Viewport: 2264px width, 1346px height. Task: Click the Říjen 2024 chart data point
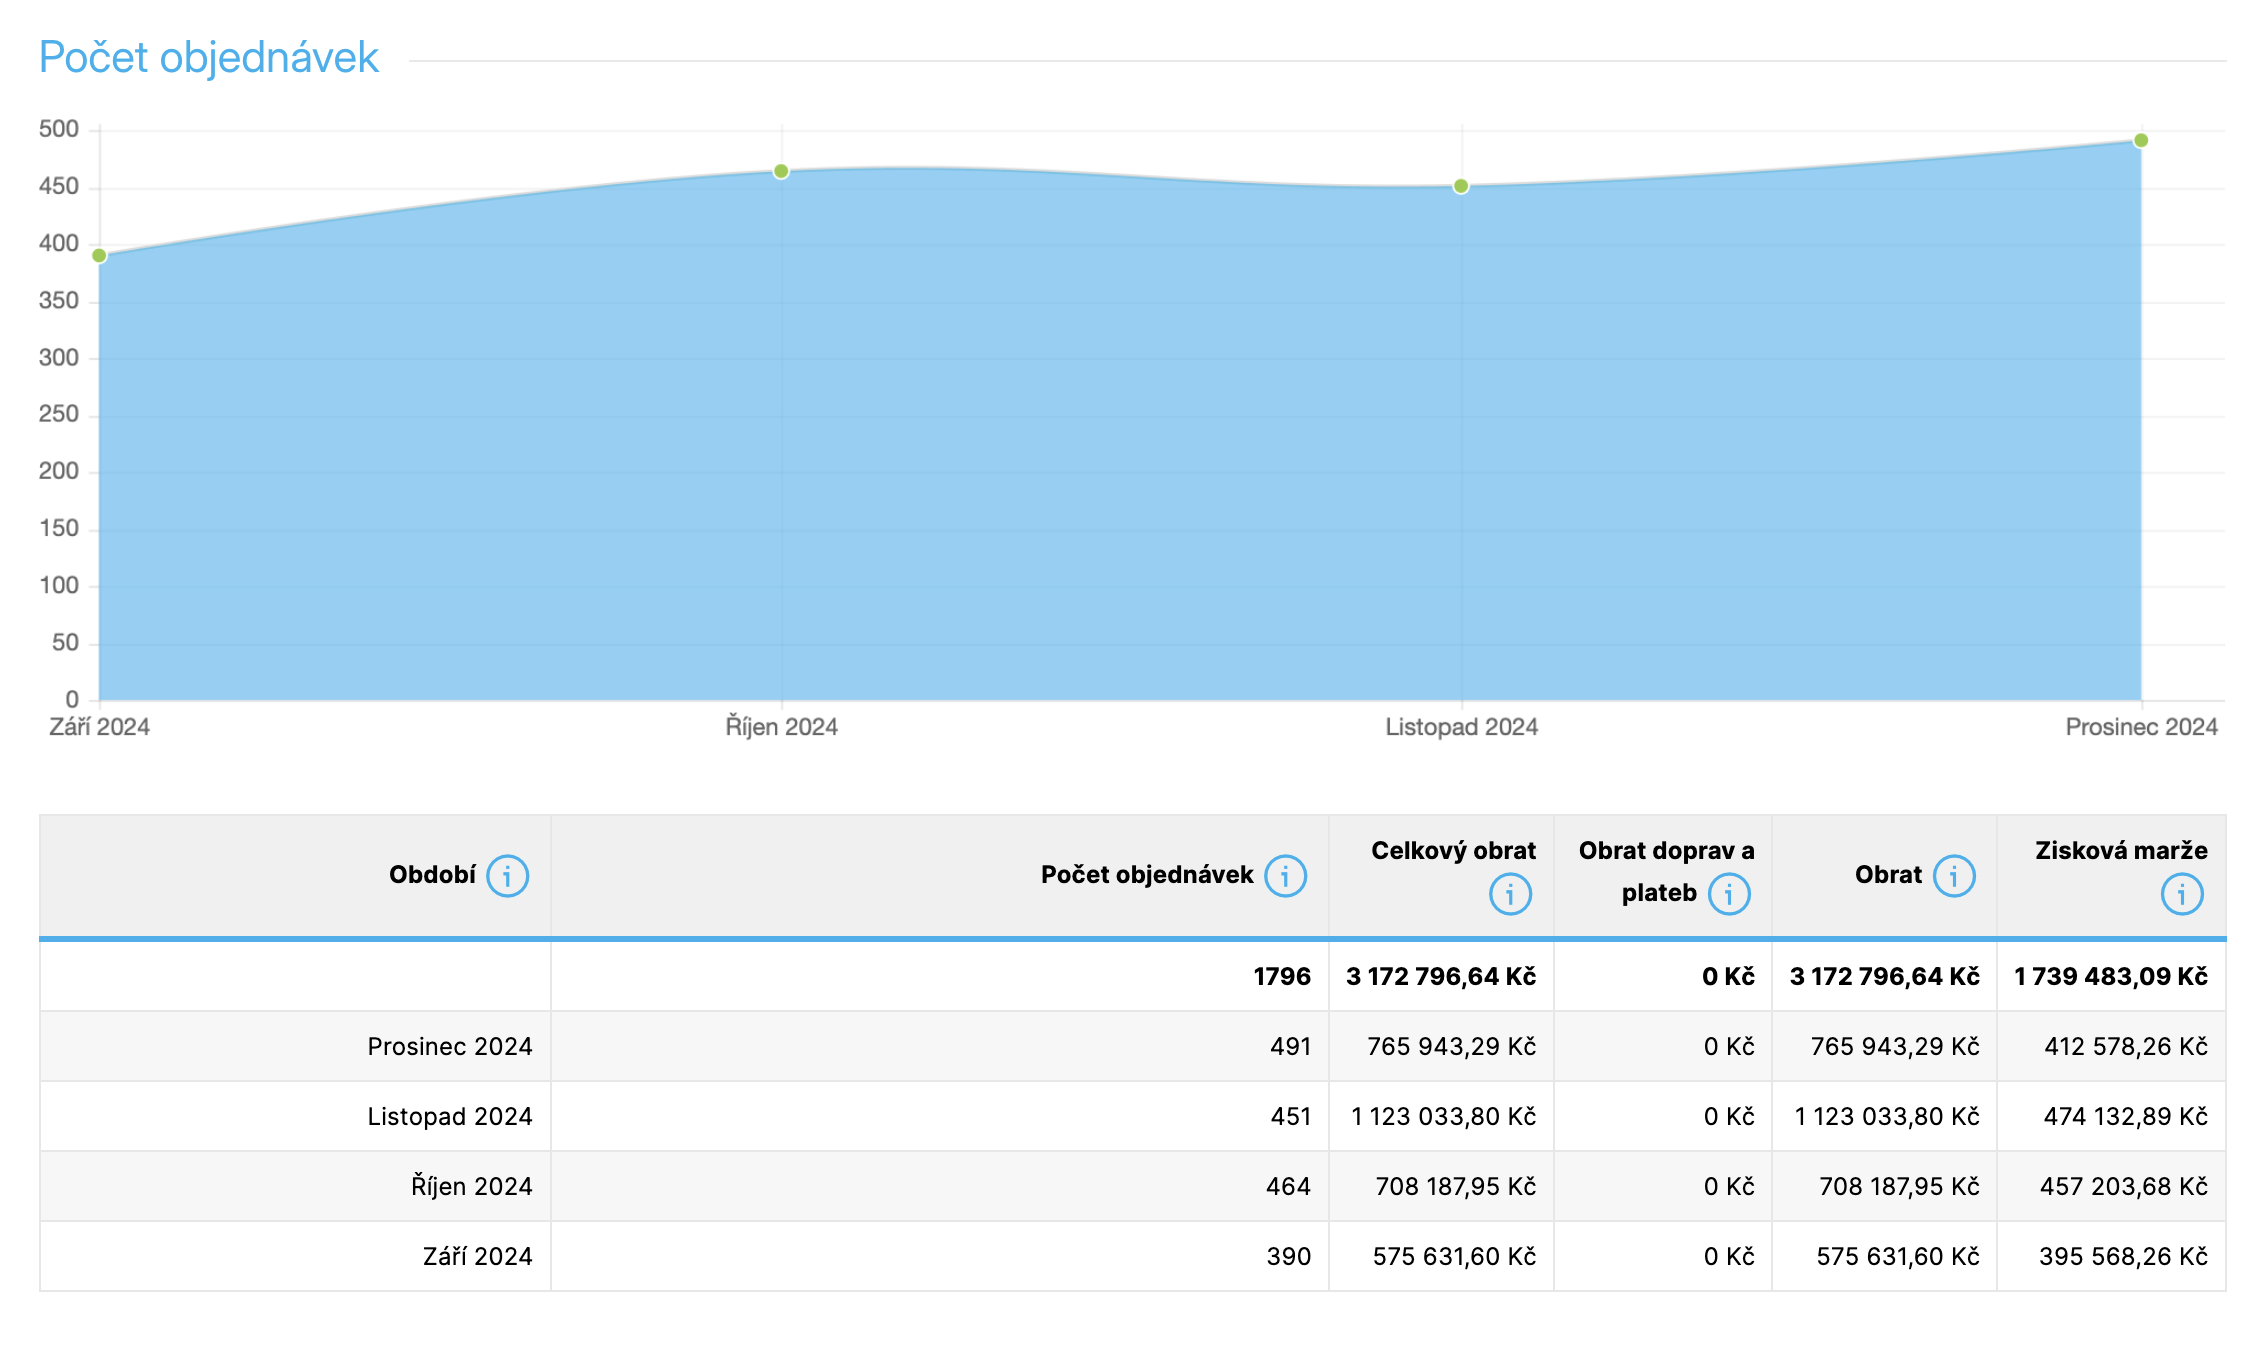click(x=781, y=172)
